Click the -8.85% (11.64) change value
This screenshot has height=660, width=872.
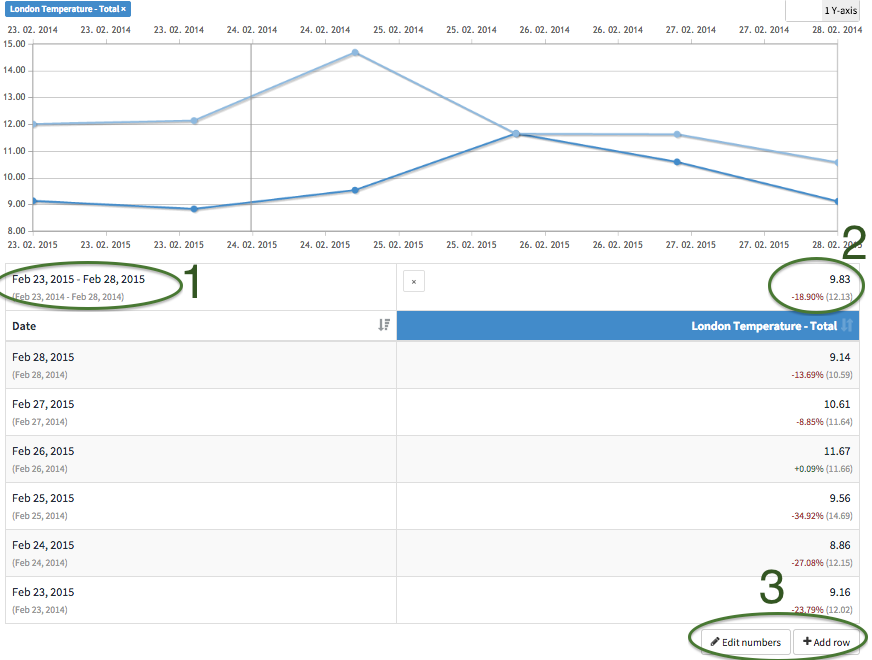(824, 422)
